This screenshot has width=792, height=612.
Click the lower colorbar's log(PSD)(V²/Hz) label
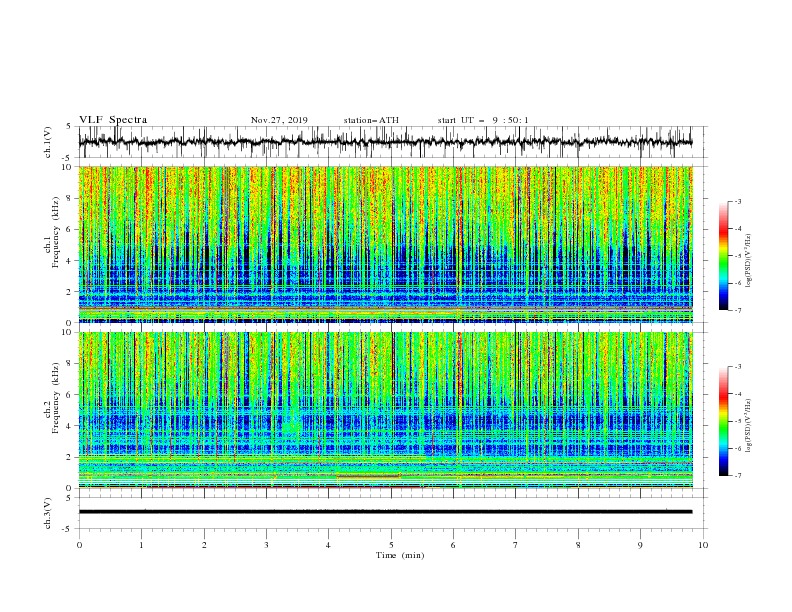click(x=749, y=425)
